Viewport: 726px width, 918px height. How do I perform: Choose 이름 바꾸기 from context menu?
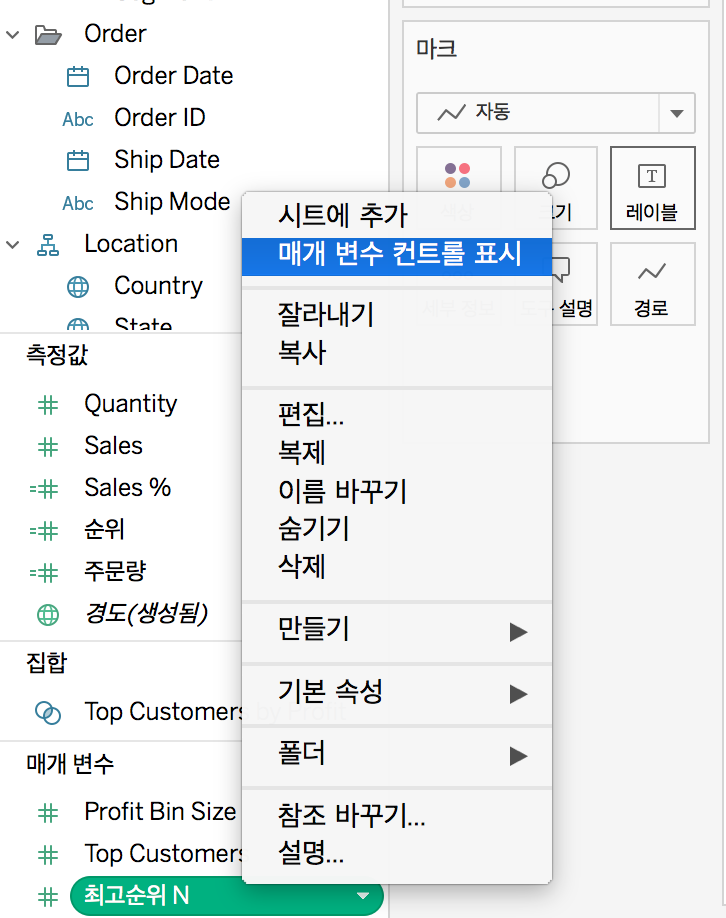[x=397, y=491]
